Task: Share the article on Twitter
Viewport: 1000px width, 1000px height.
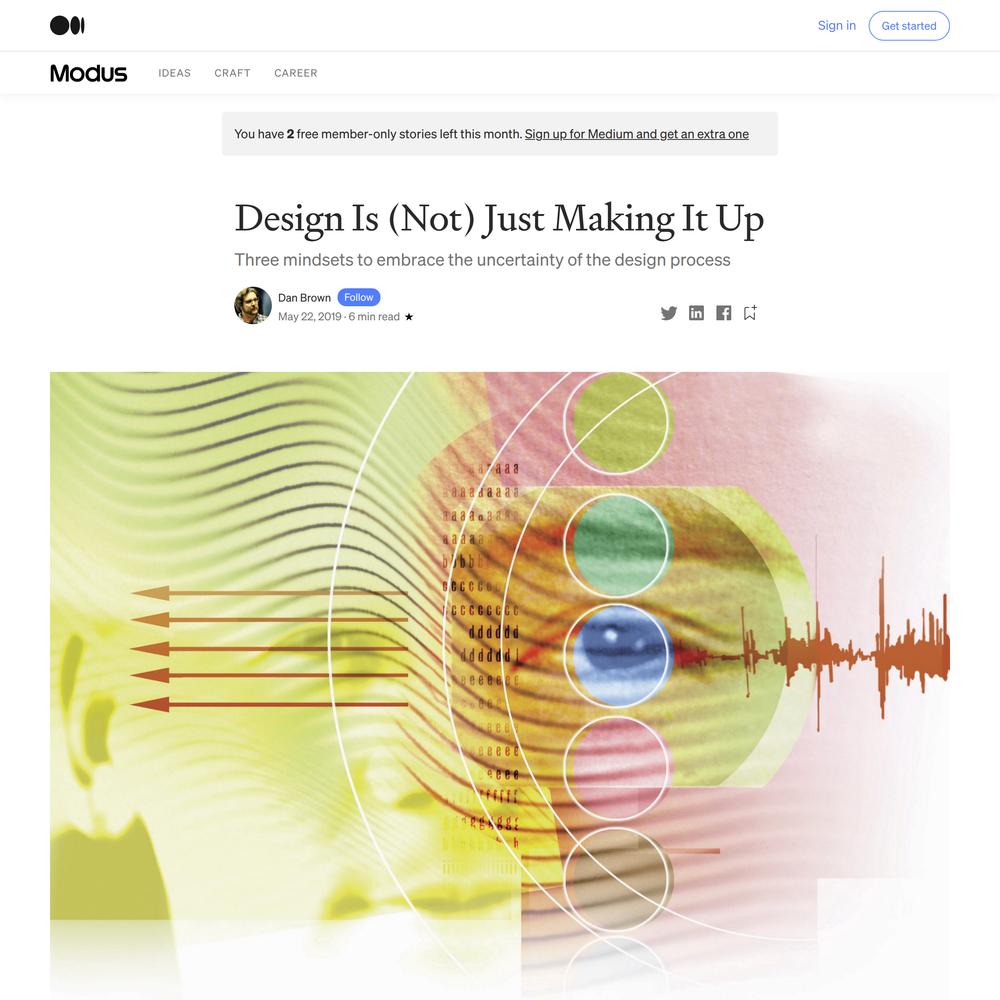Action: pyautogui.click(x=668, y=313)
